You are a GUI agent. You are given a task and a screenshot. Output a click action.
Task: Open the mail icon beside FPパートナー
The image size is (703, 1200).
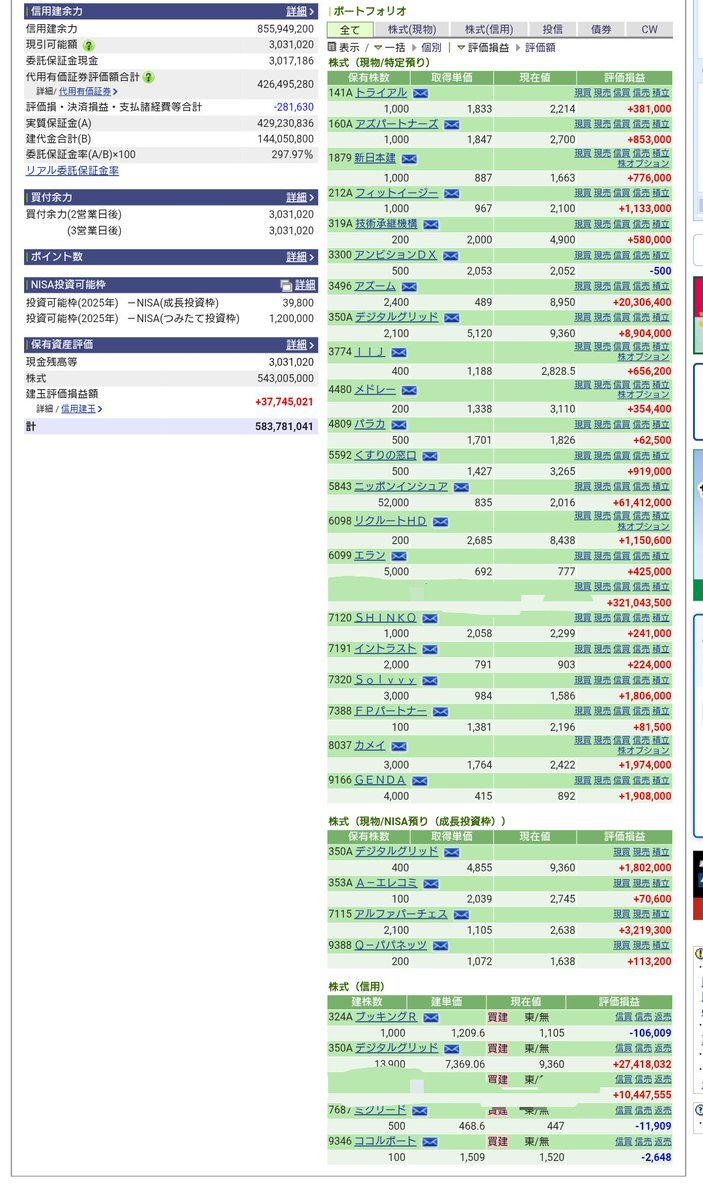(x=440, y=711)
